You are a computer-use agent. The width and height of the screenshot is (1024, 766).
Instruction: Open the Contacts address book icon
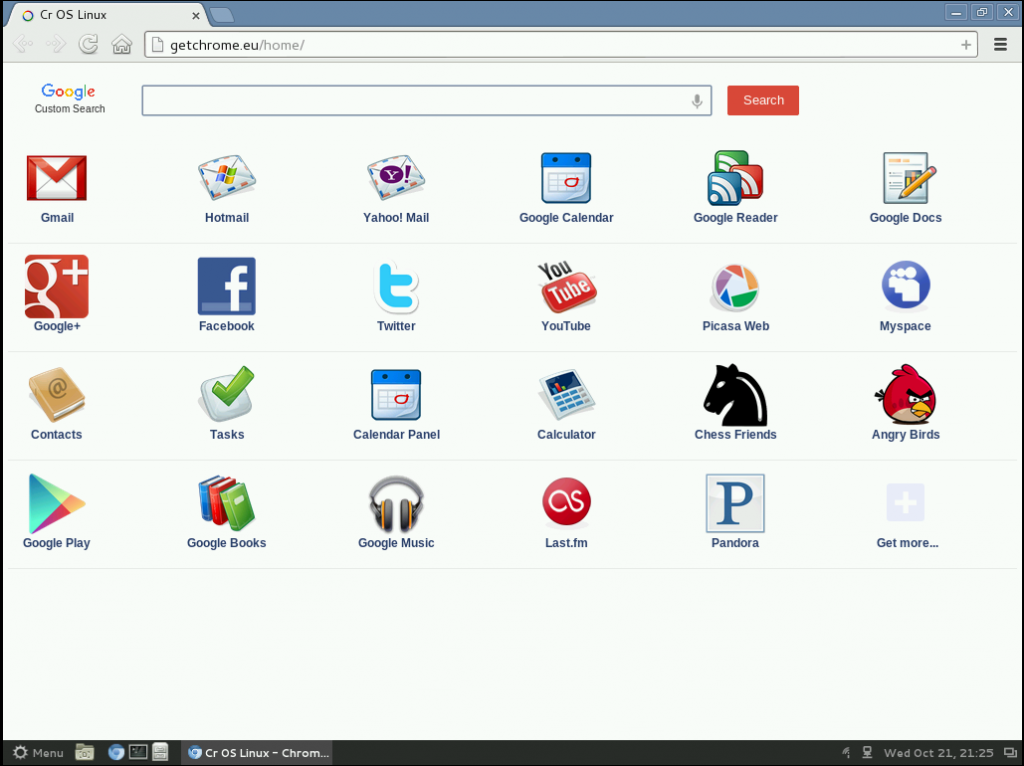coord(57,394)
